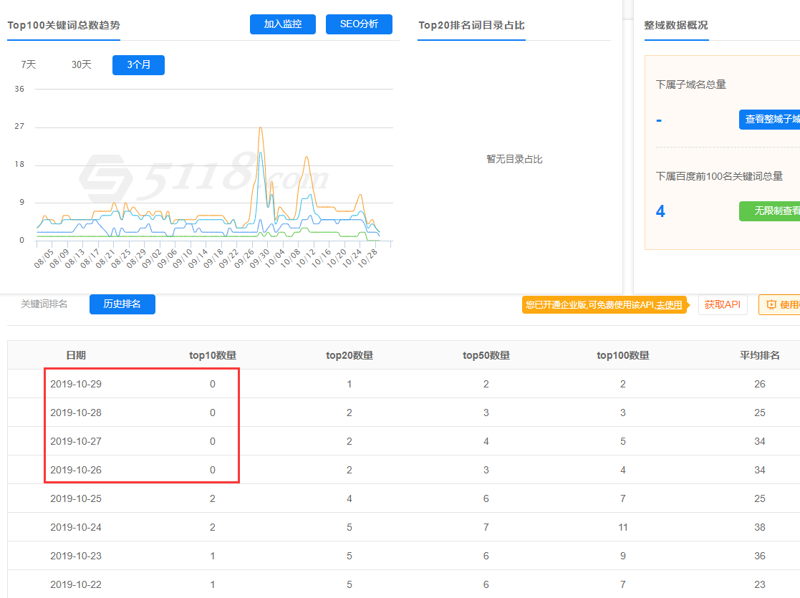This screenshot has height=598, width=800.
Task: Click the 10/28 x-axis date label
Action: (x=367, y=258)
